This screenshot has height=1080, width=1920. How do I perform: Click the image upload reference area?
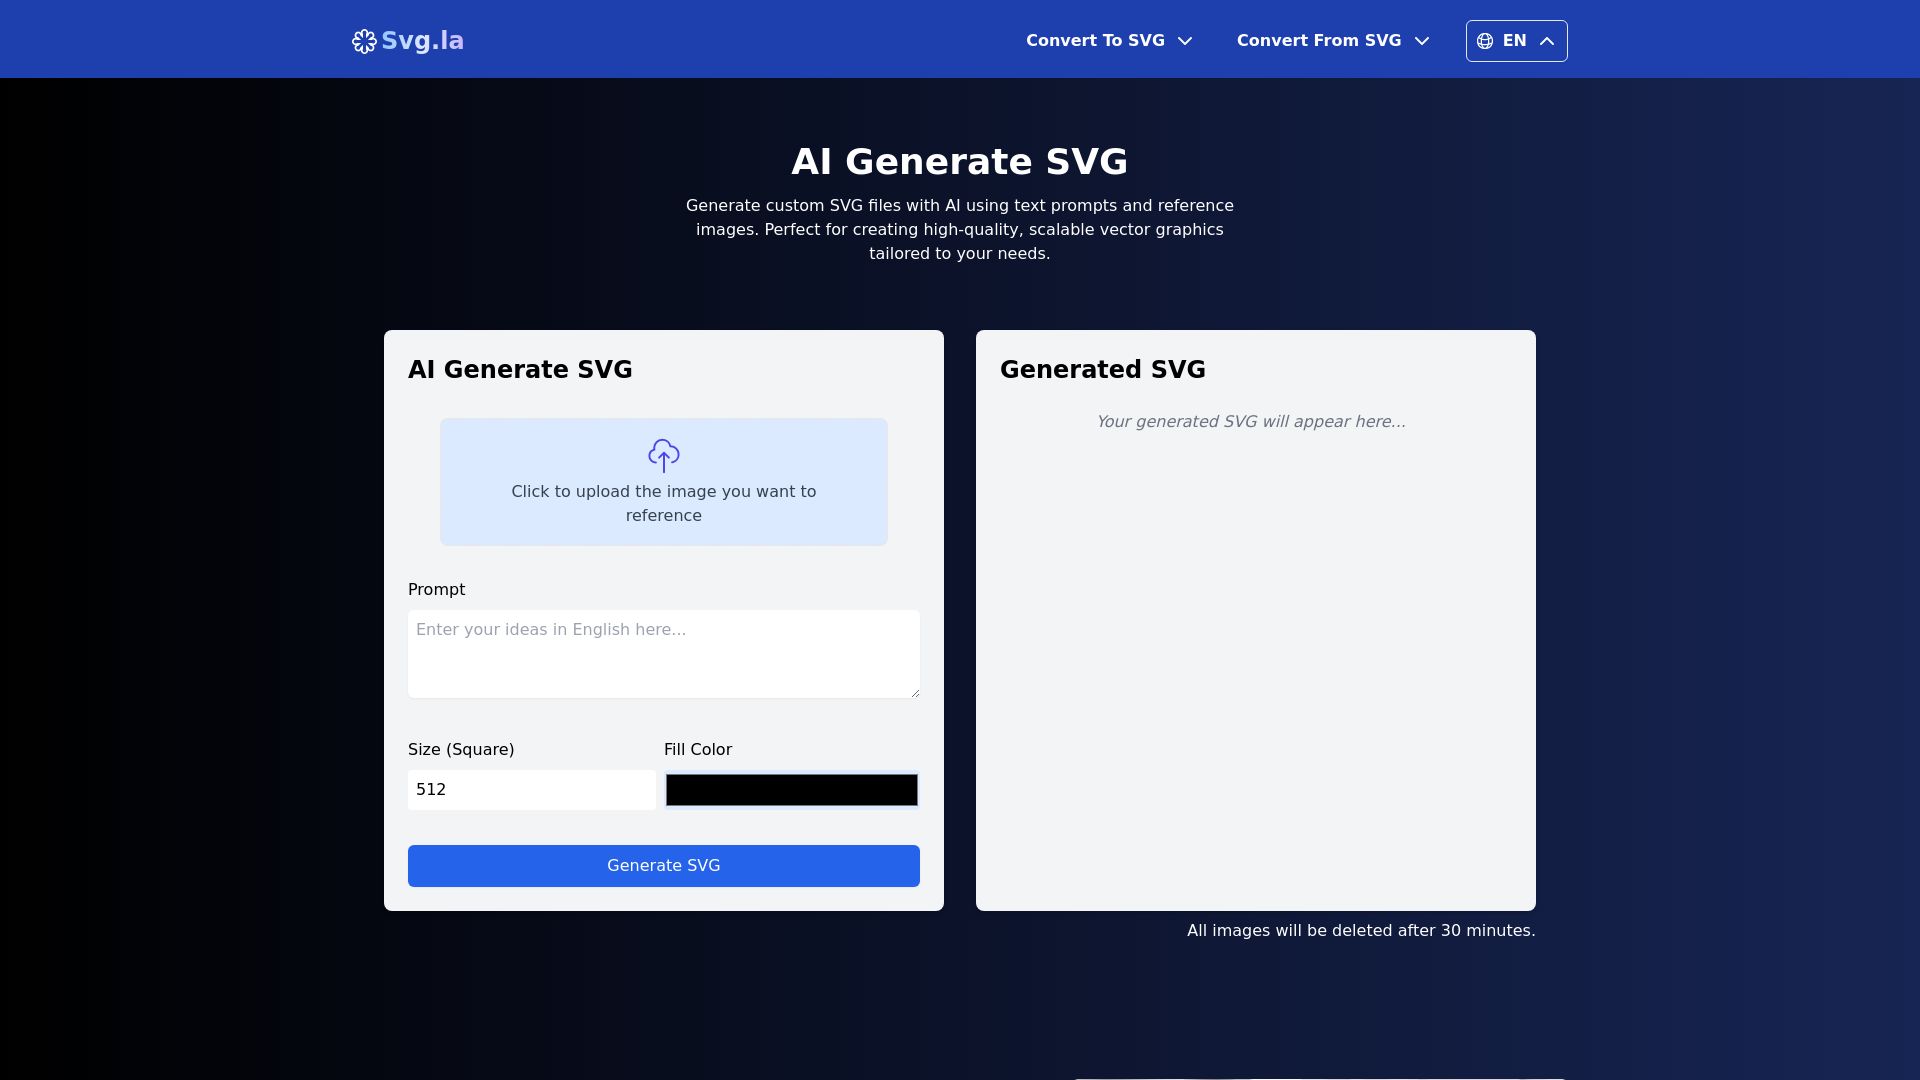click(x=663, y=481)
